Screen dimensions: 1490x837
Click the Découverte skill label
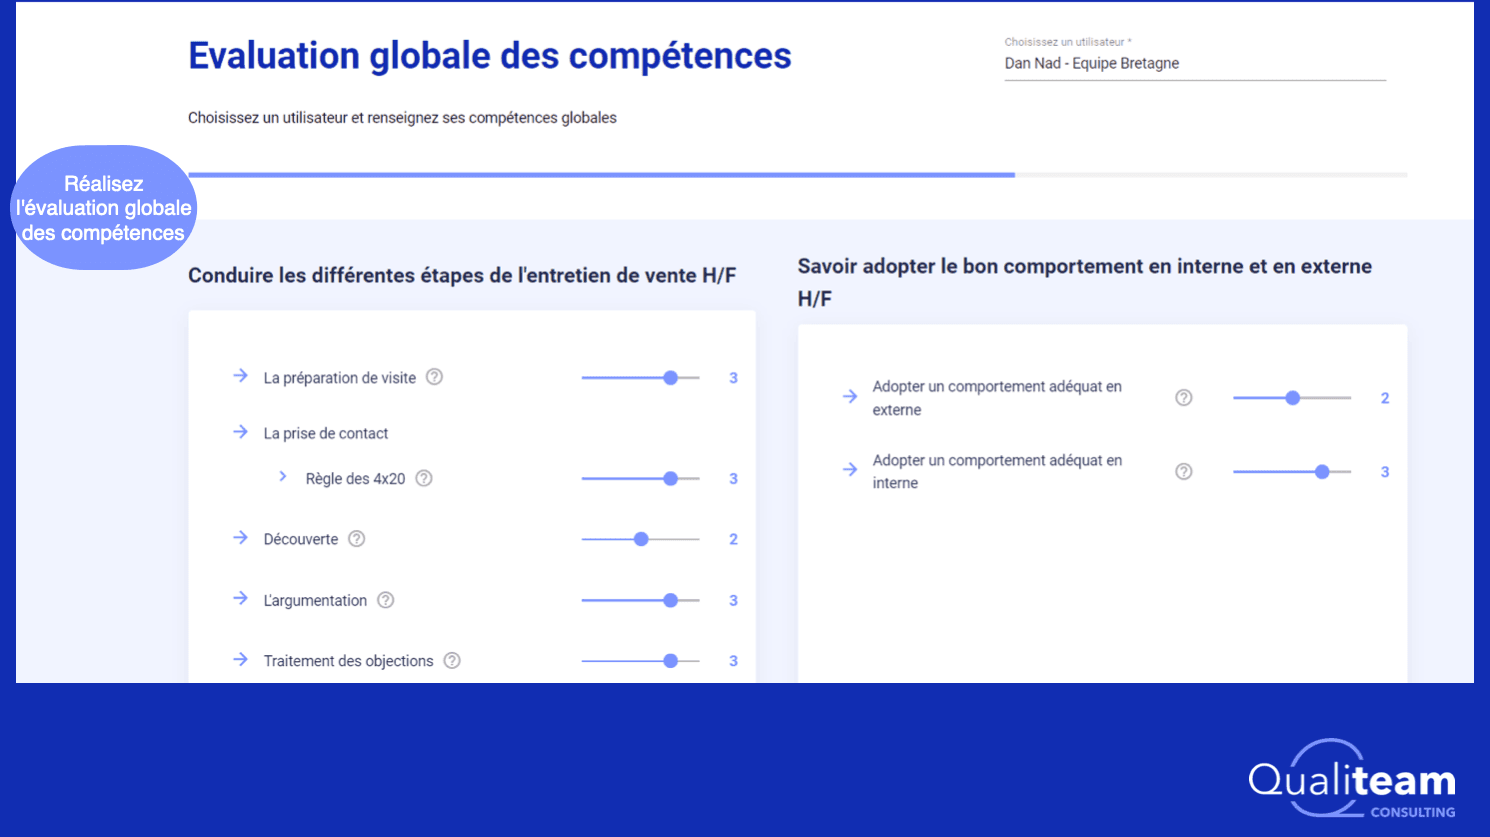click(300, 539)
